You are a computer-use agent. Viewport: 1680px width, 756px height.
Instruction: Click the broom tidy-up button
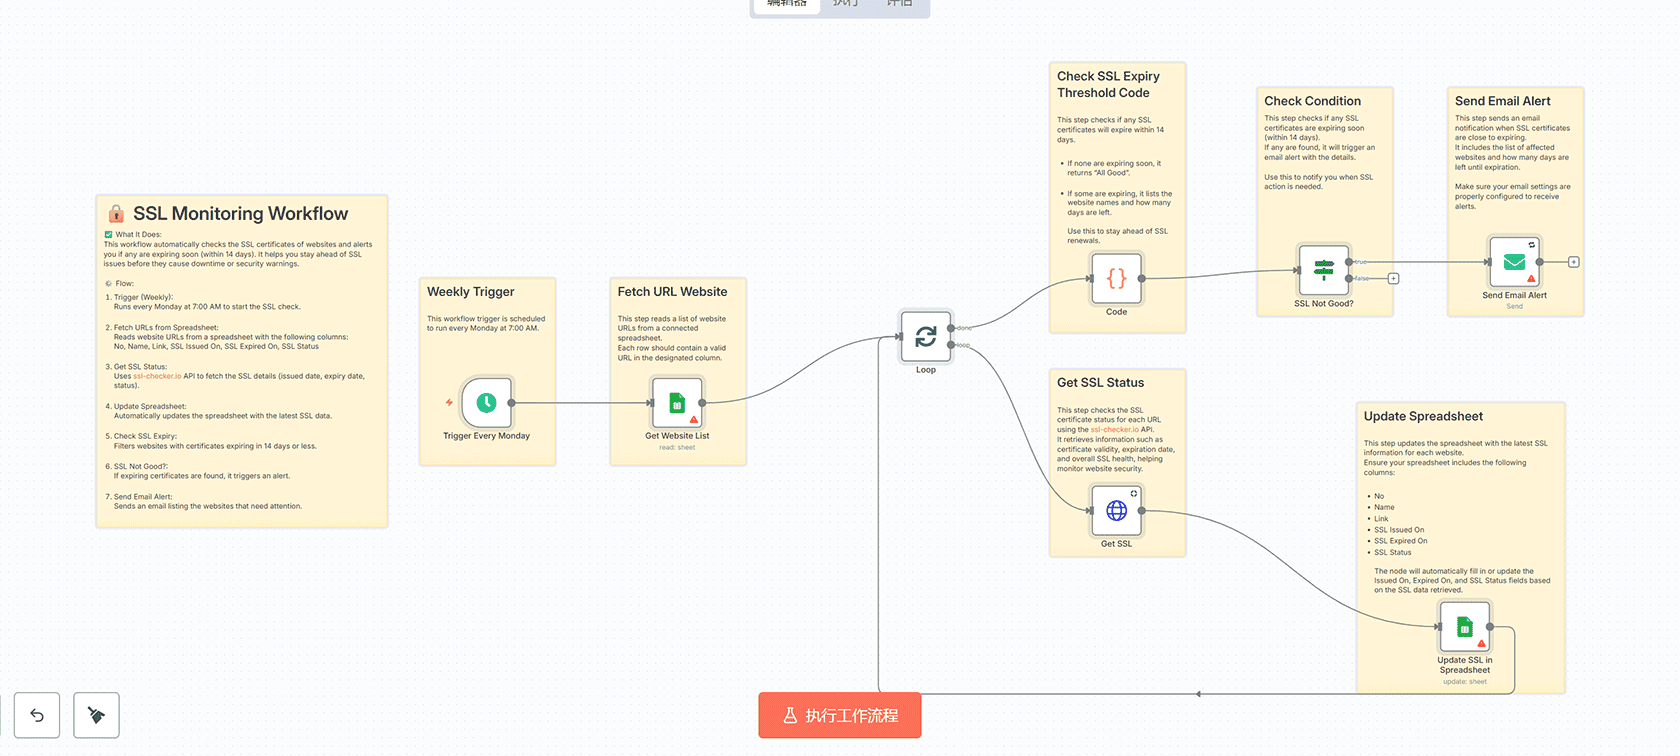click(x=96, y=715)
